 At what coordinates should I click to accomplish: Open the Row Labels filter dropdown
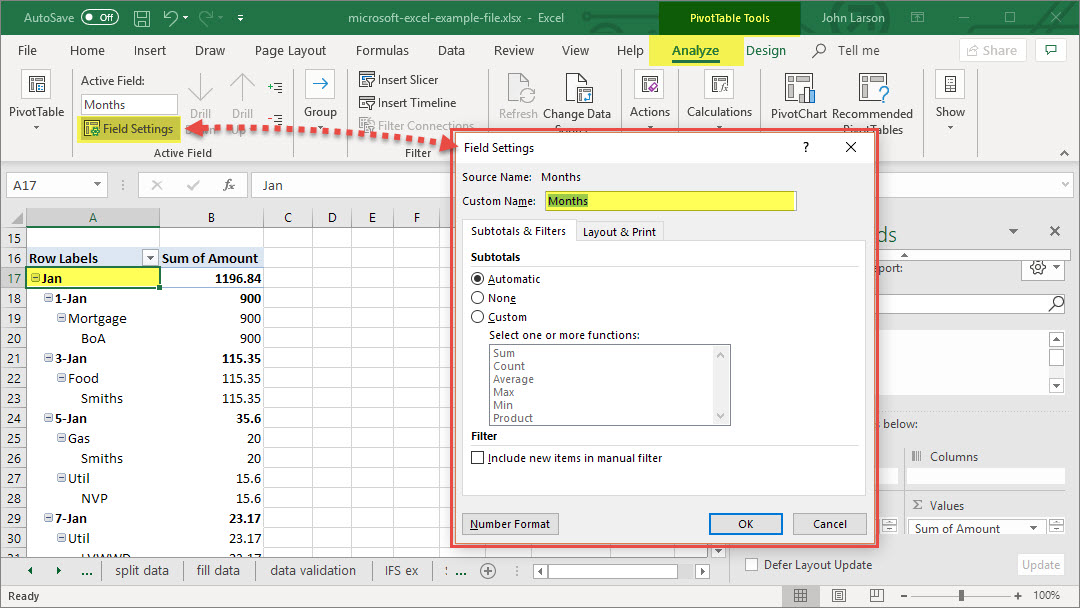150,258
